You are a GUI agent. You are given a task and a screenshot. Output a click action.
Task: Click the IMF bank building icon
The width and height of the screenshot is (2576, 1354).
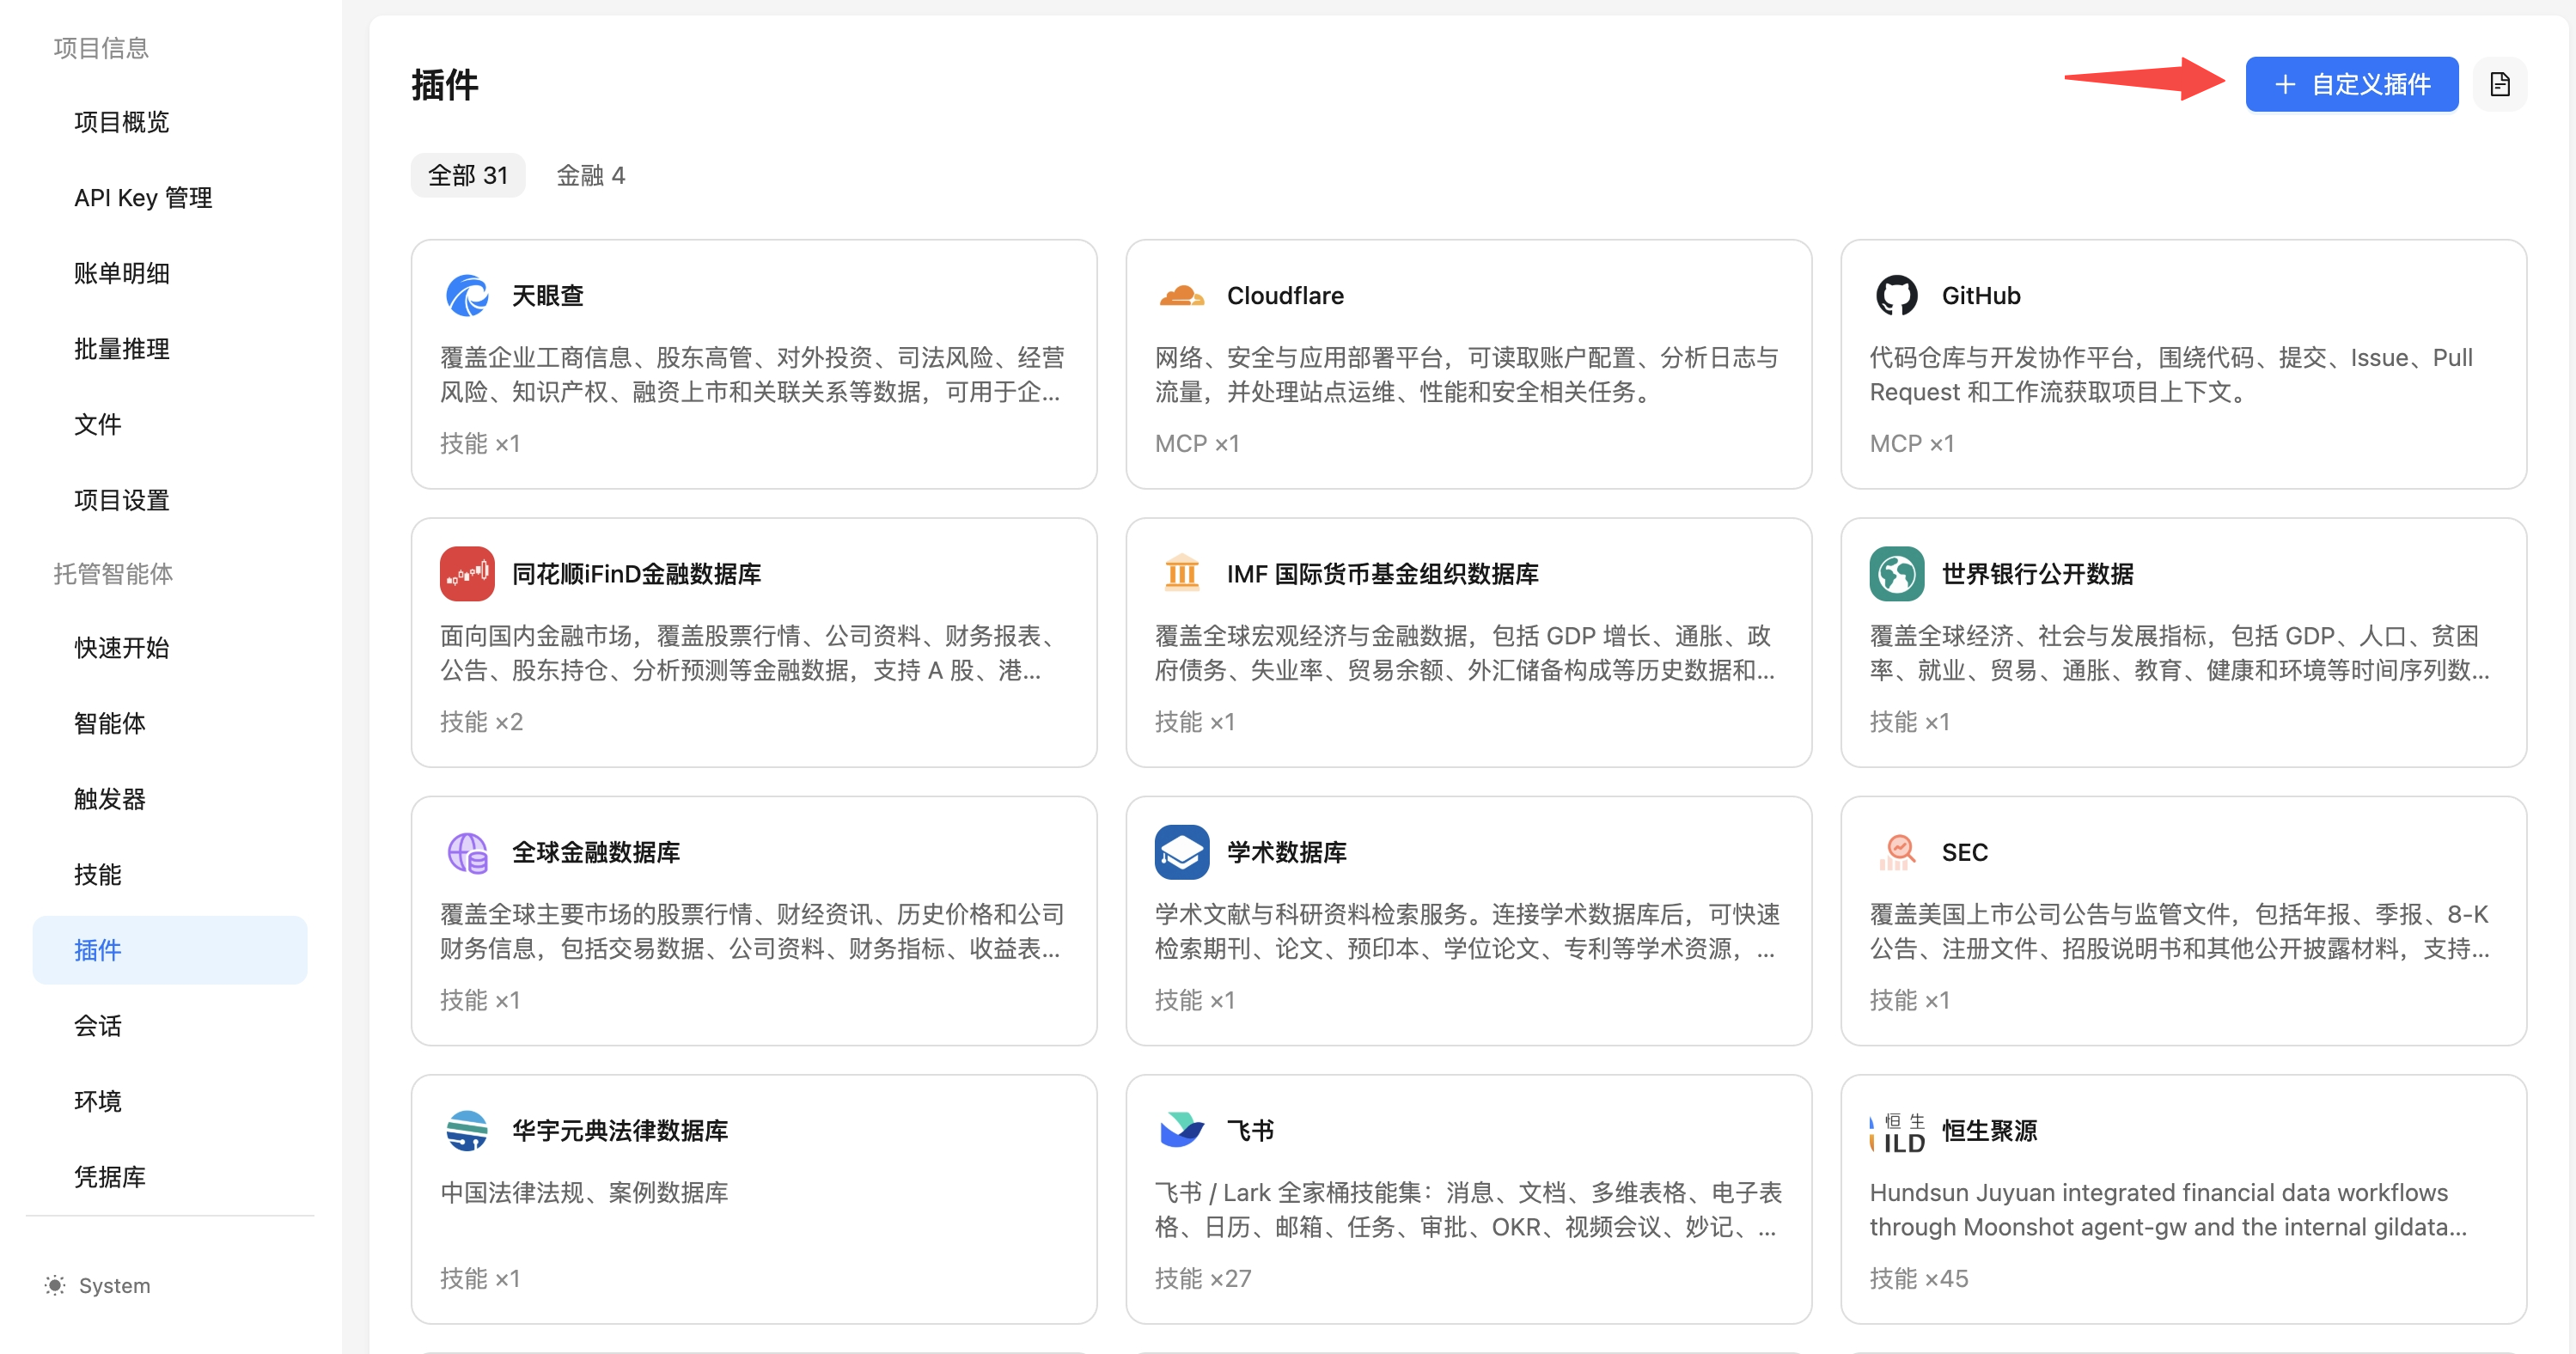[1182, 574]
